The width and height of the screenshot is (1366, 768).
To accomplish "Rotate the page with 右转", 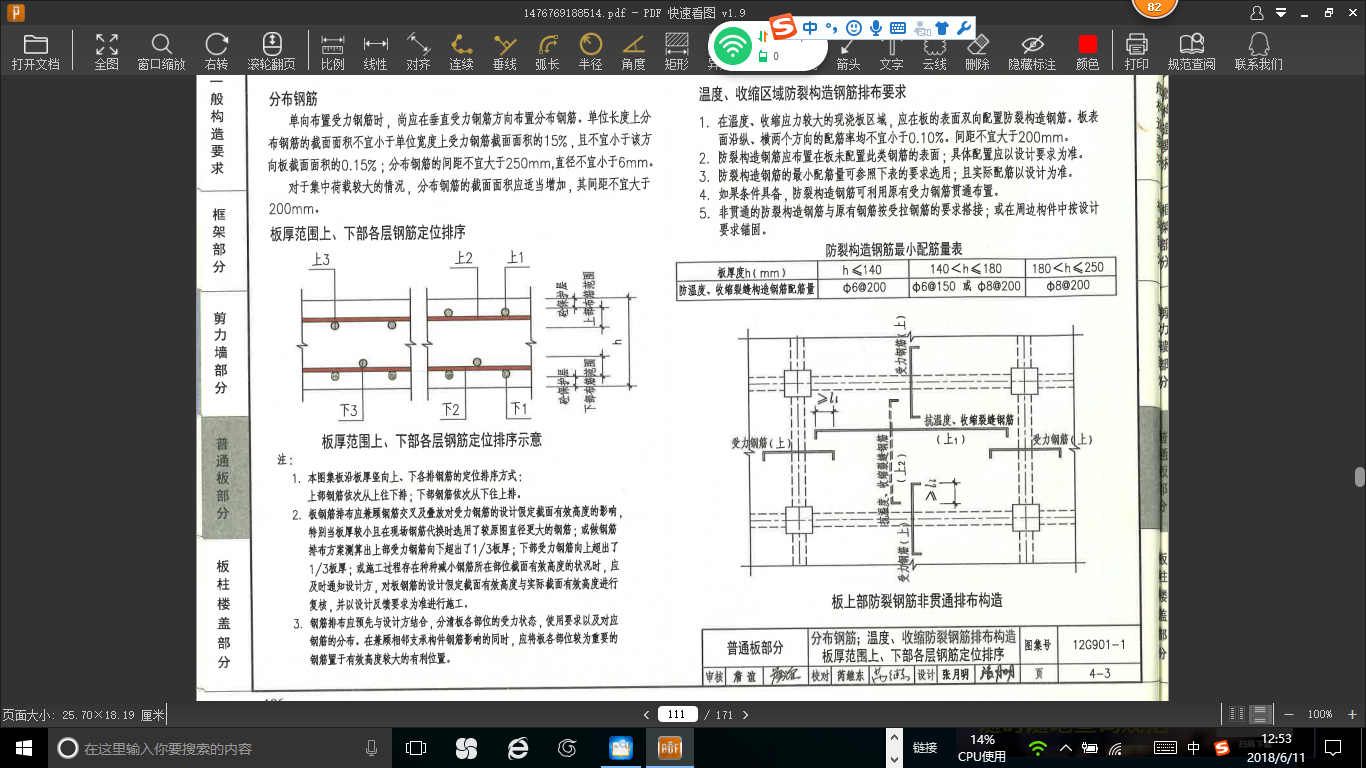I will coord(216,52).
